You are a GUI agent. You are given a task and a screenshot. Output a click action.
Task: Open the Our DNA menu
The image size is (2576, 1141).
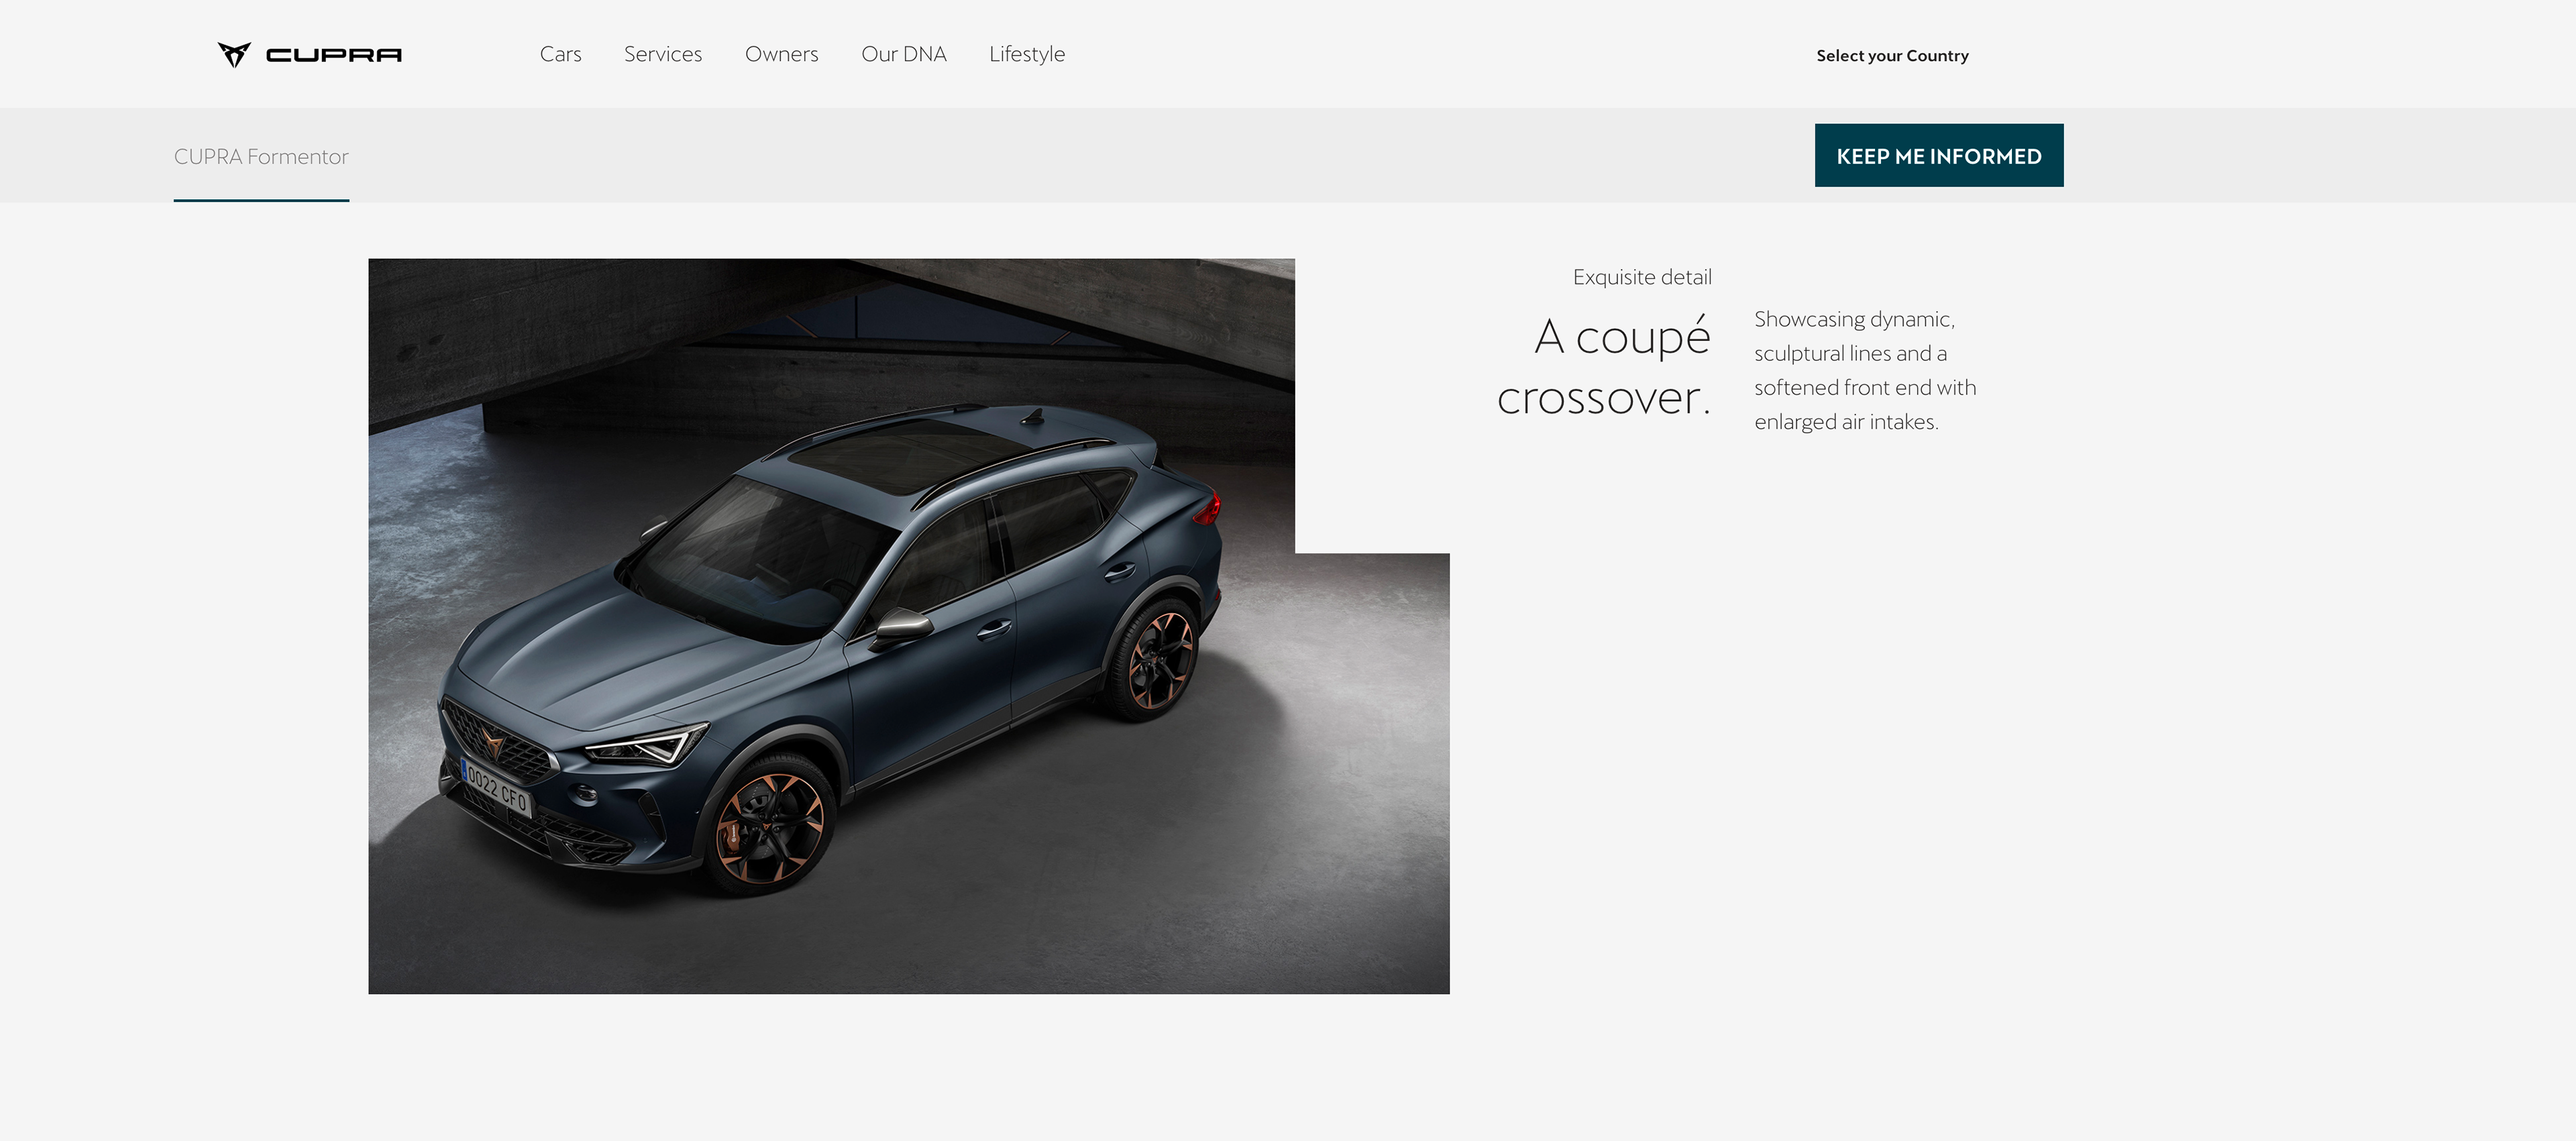coord(903,54)
